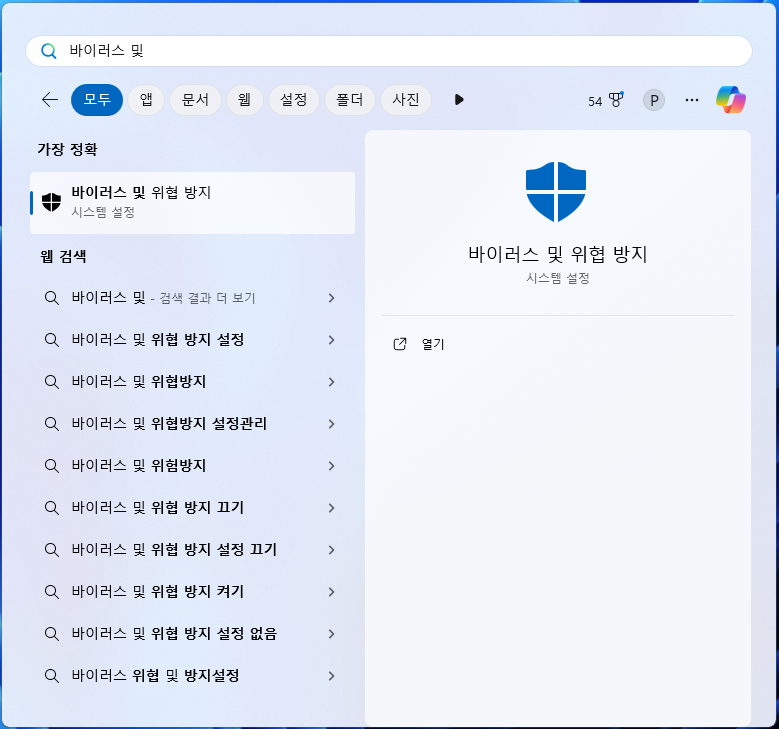Image resolution: width=779 pixels, height=729 pixels.
Task: Click 바이러스 및 - 검색 결과 더 보기 text
Action: 163,298
